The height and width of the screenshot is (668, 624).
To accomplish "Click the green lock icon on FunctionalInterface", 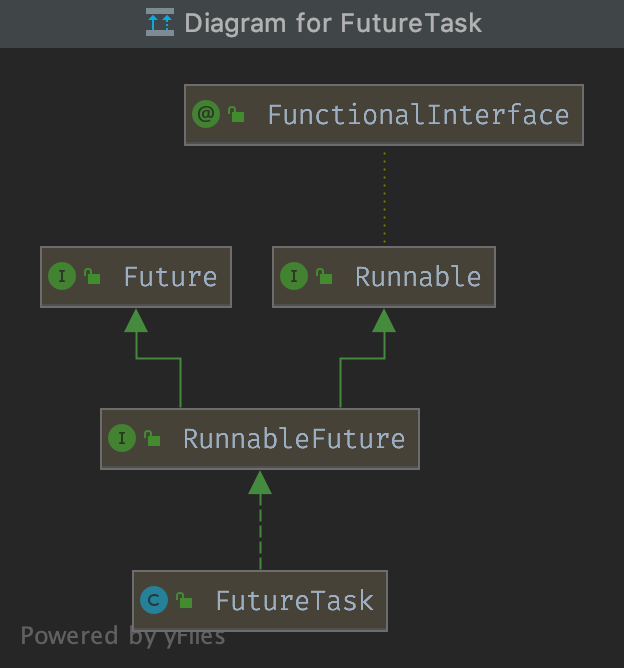I will click(237, 115).
